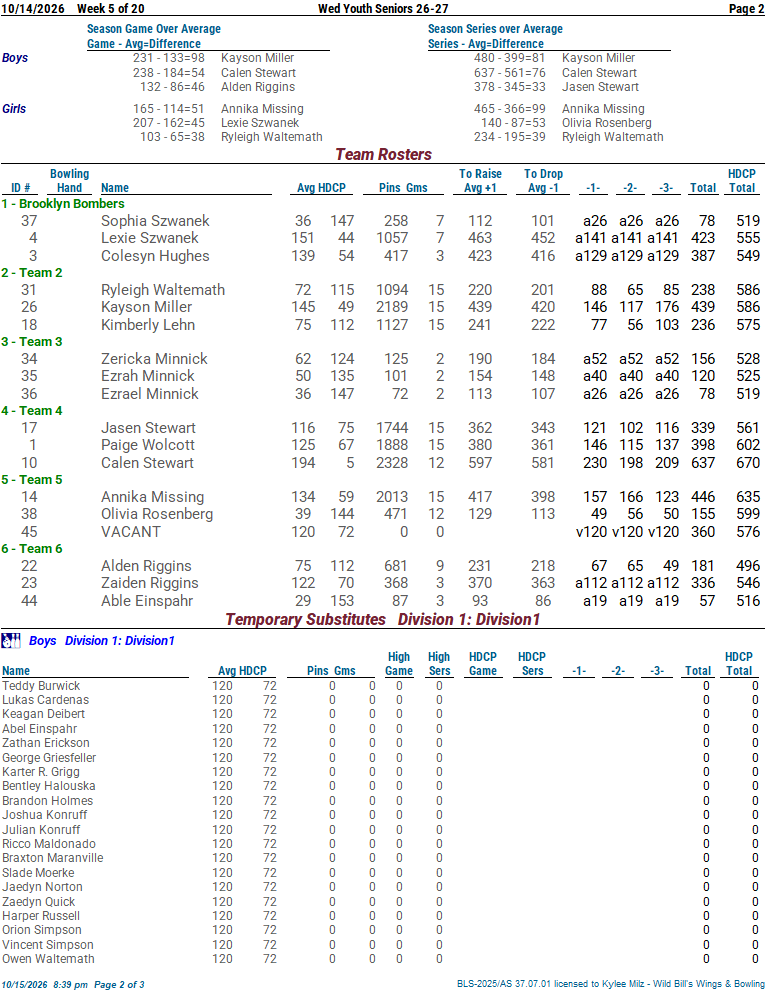Screen dimensions: 768x991
Task: Click Ezrah Minnick in the roster
Action: click(148, 375)
